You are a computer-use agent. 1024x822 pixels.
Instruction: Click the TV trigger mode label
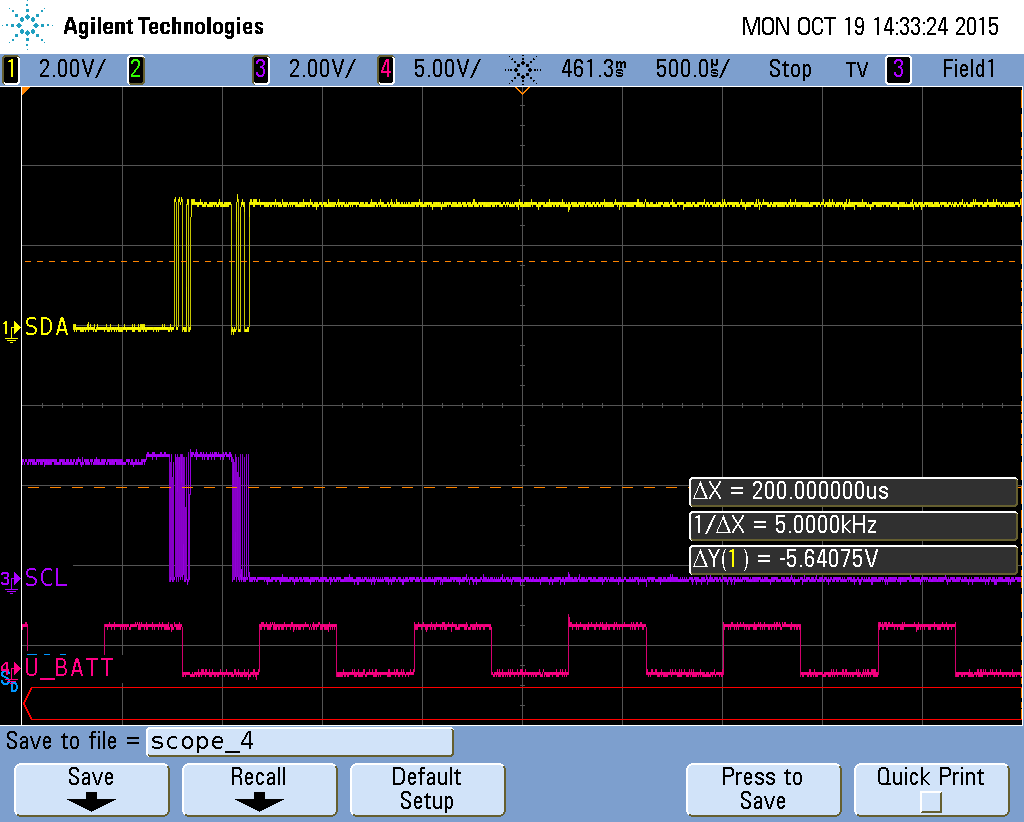point(857,70)
